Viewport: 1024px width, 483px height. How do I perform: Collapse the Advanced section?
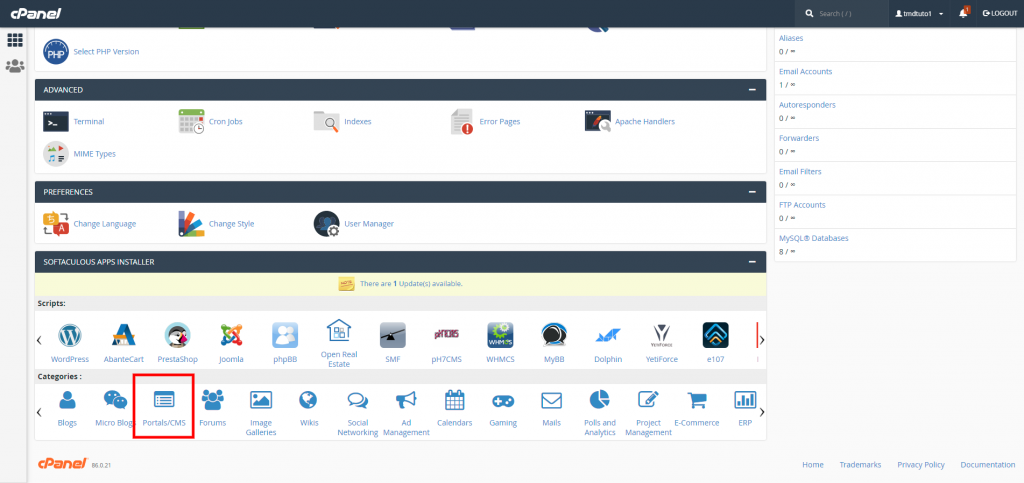point(751,90)
